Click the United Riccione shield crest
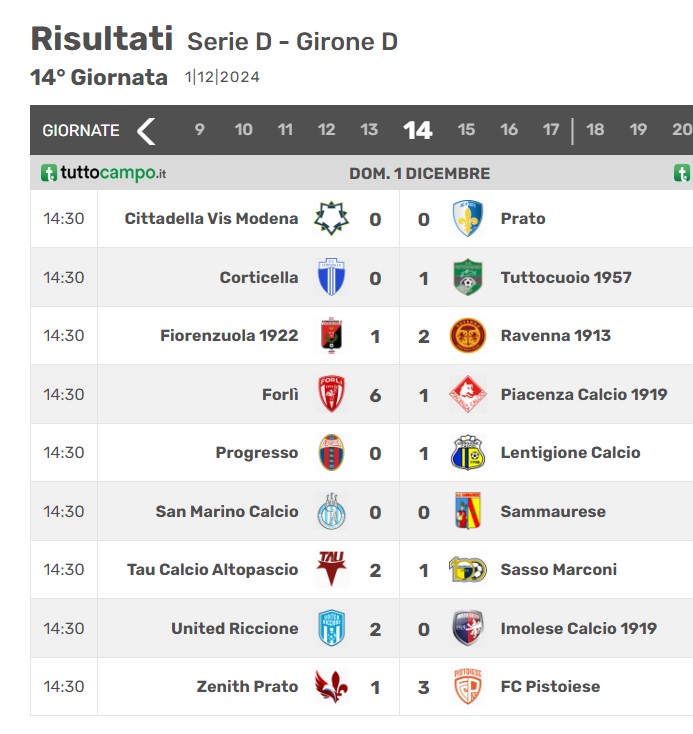 tap(332, 628)
